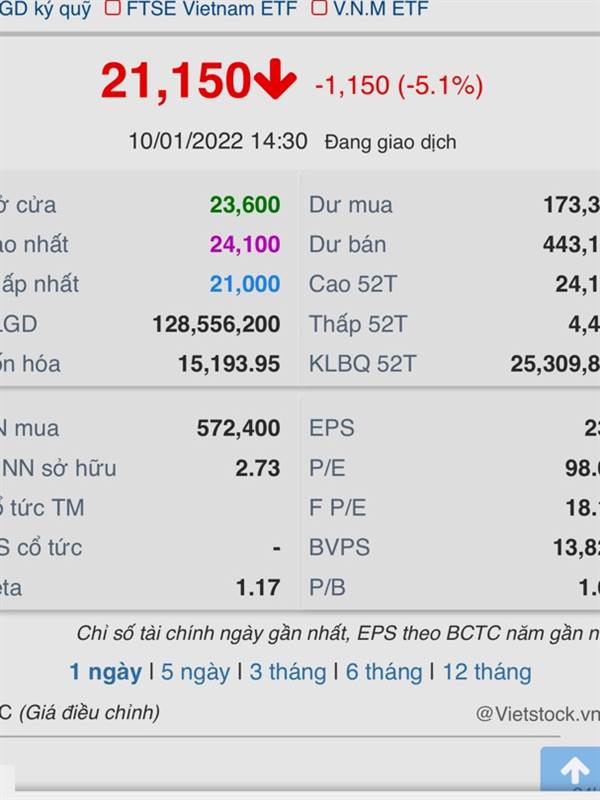Click the lowest price 21,000 value
The height and width of the screenshot is (800, 600).
(245, 284)
